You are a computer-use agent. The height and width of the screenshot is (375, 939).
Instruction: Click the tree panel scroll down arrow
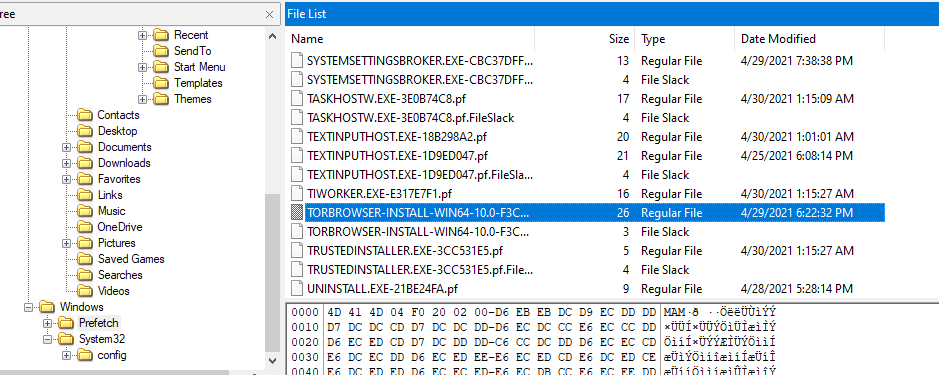(x=272, y=361)
